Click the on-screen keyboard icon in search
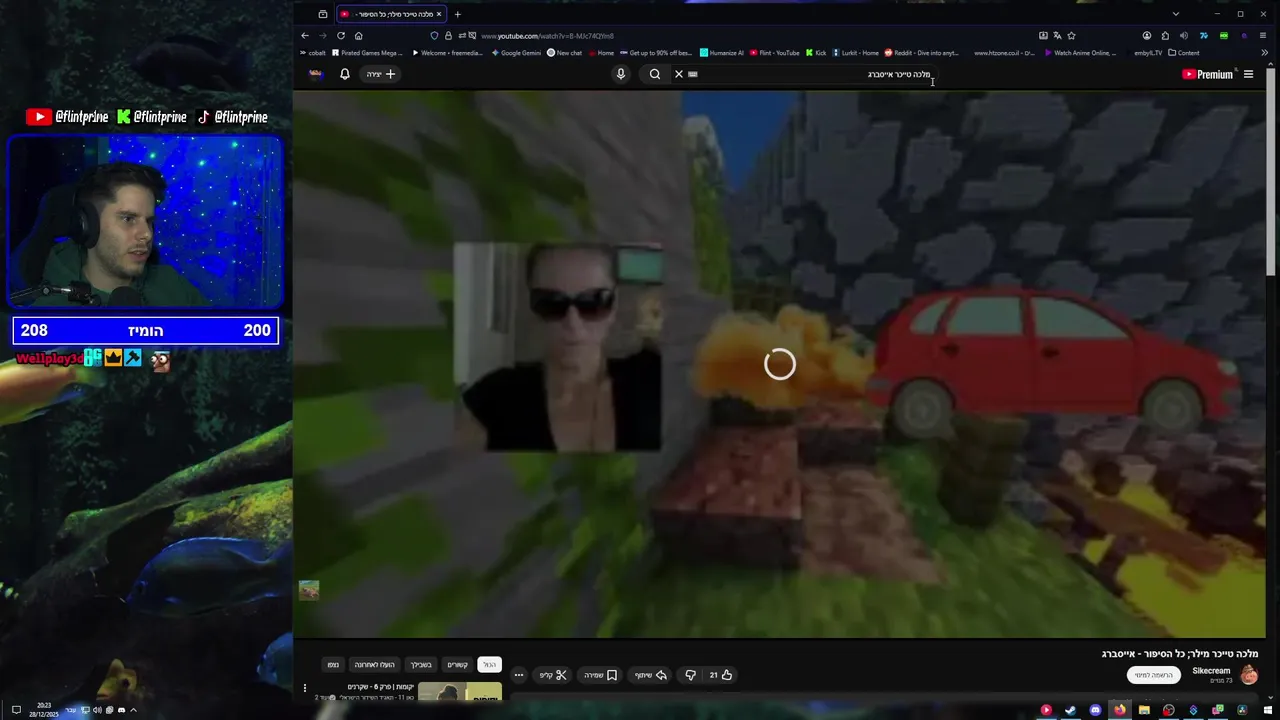Viewport: 1280px width, 720px height. coord(693,74)
